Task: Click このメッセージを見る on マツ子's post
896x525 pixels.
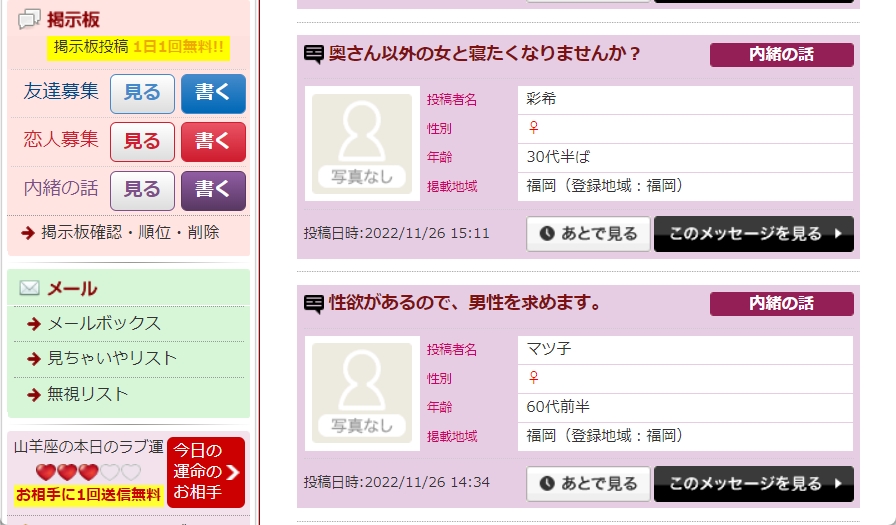Action: click(754, 484)
